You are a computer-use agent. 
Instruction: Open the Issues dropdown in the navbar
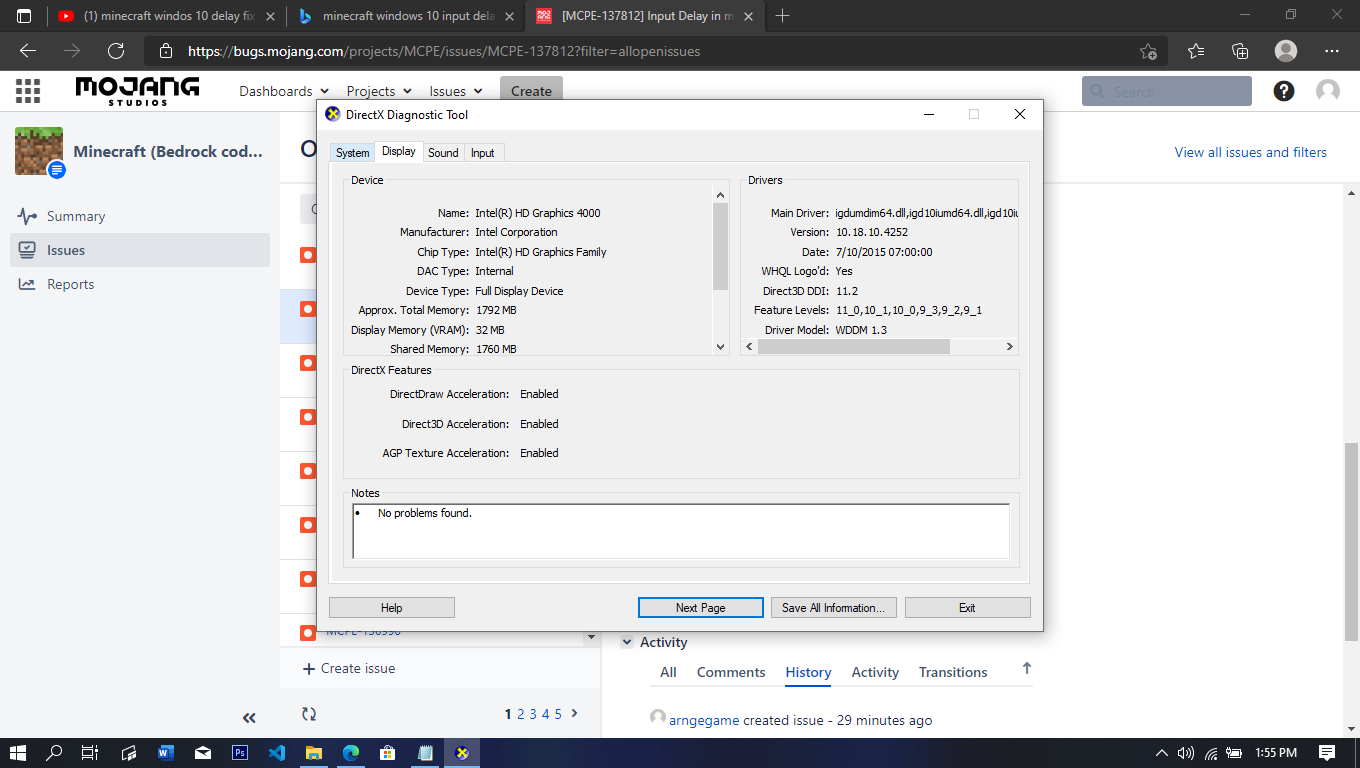[456, 91]
